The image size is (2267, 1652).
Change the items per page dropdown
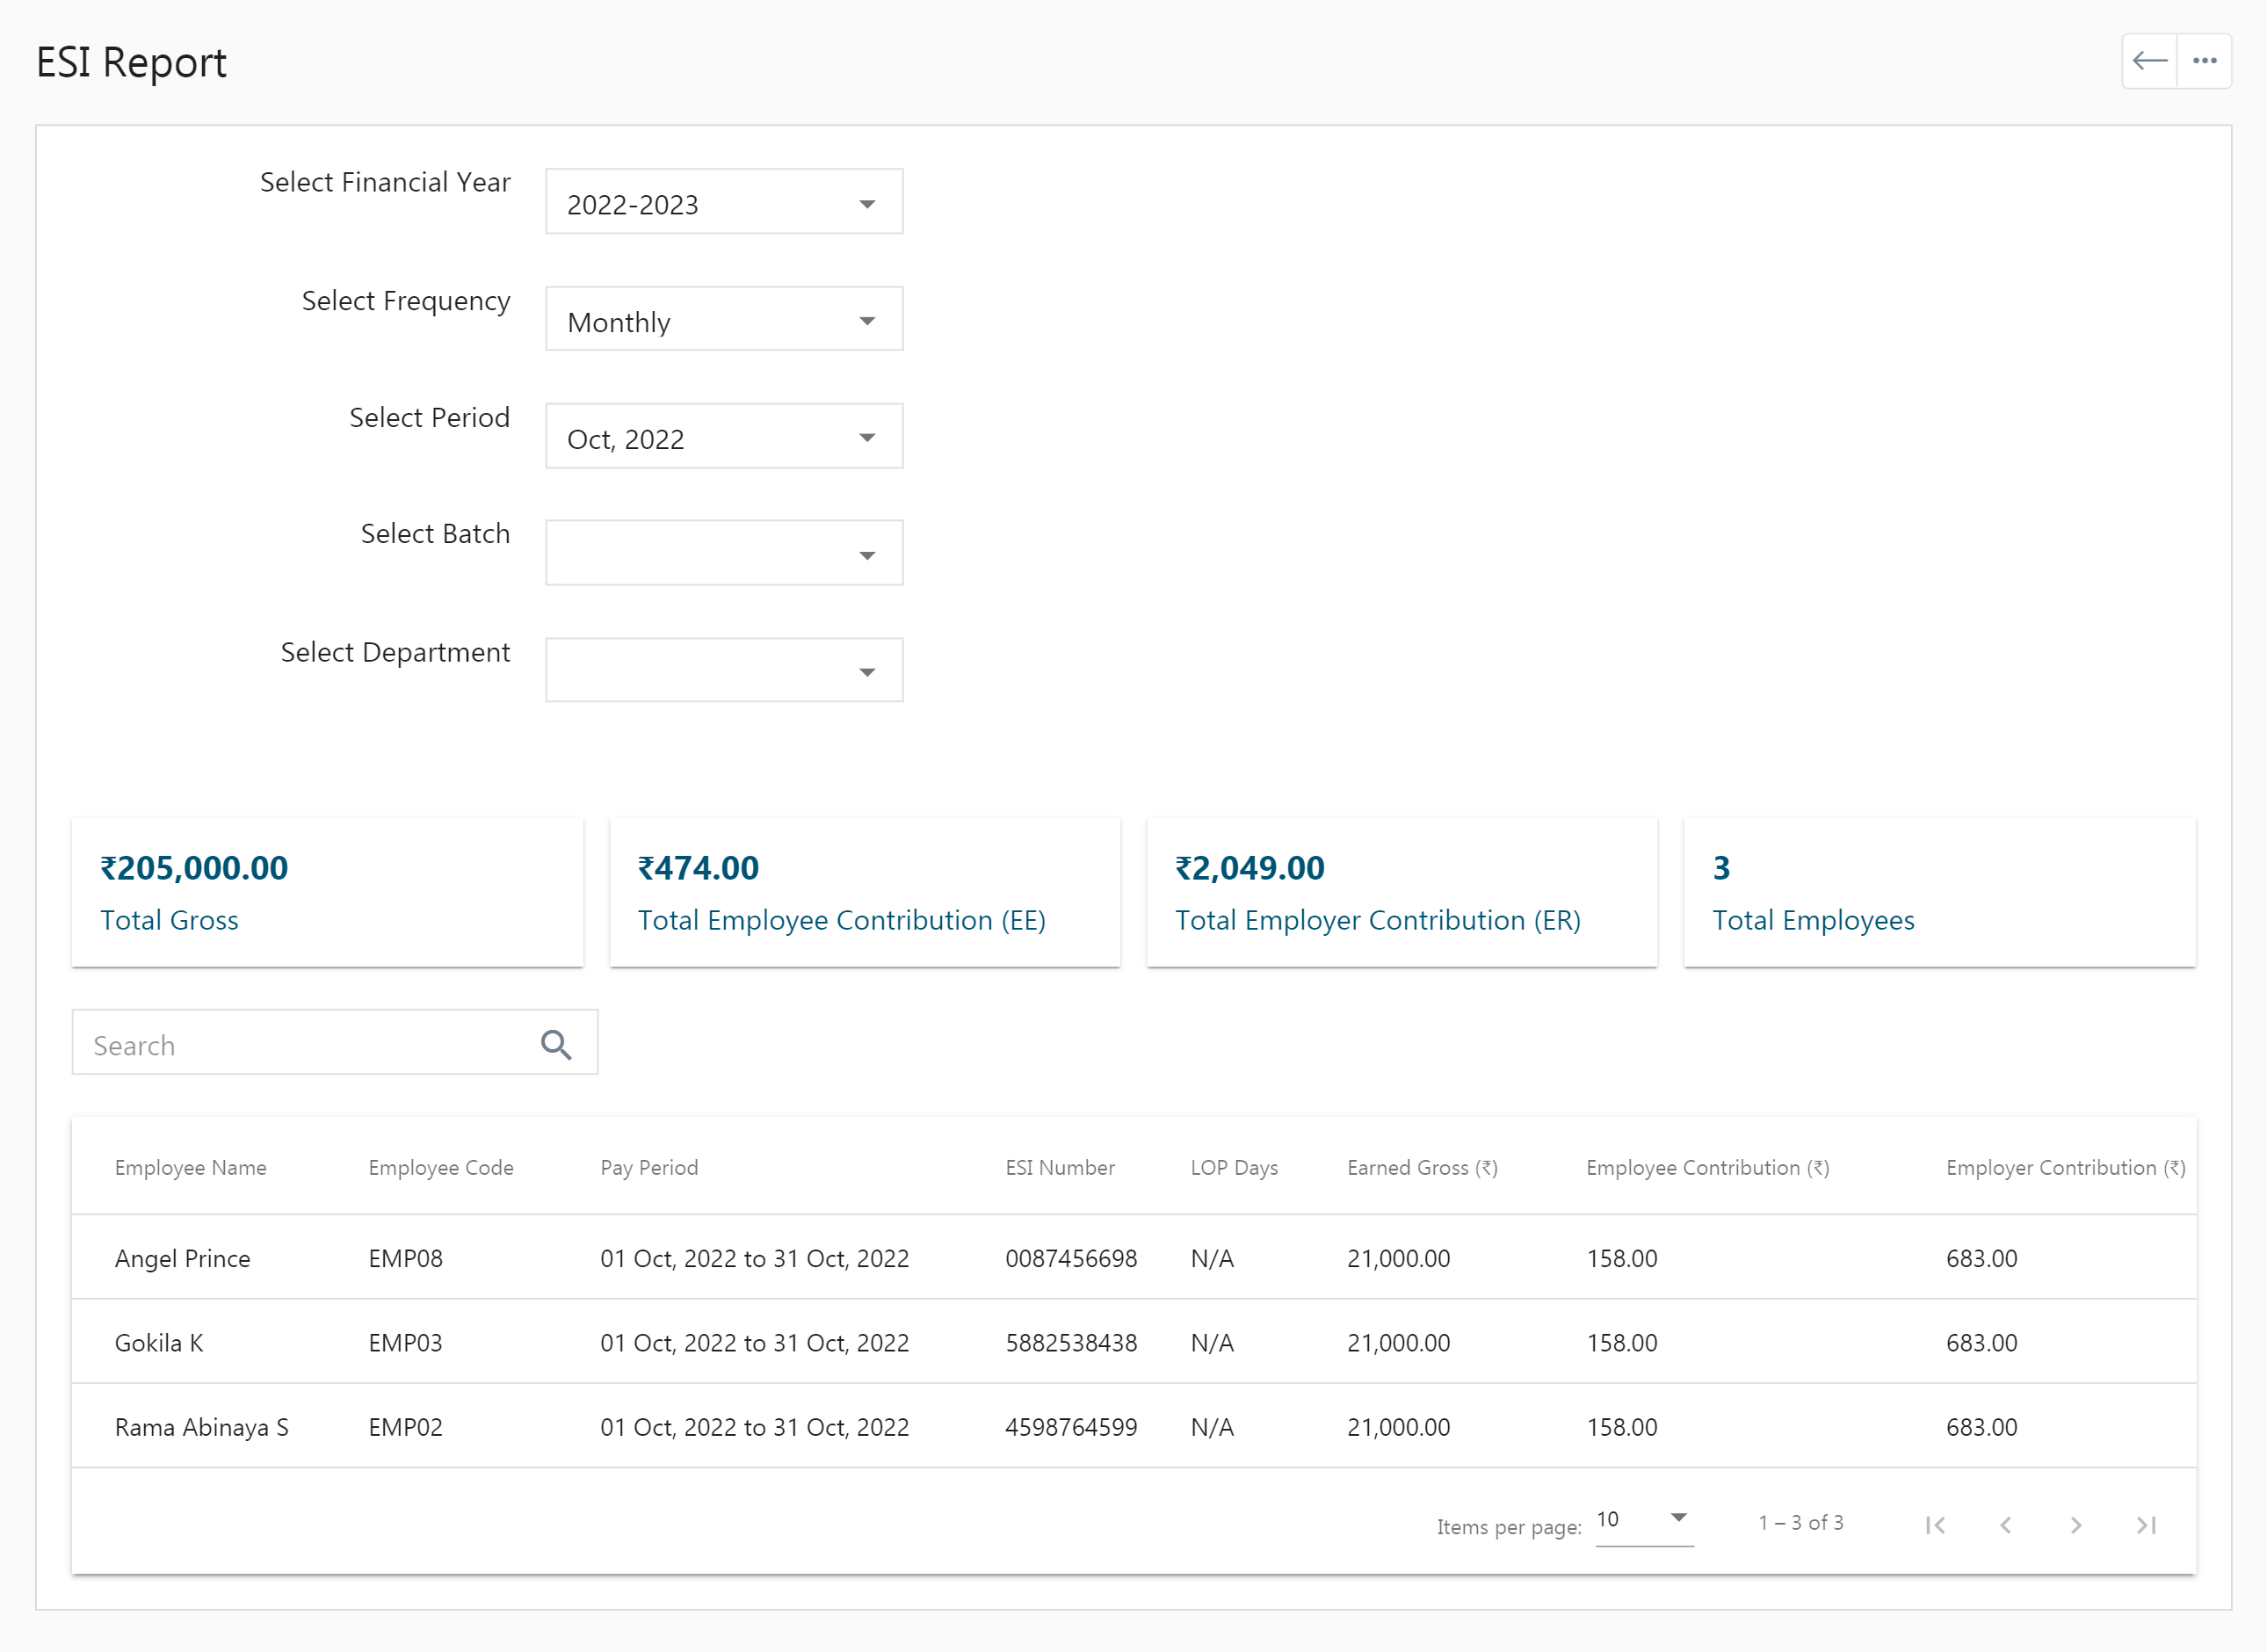[1644, 1521]
